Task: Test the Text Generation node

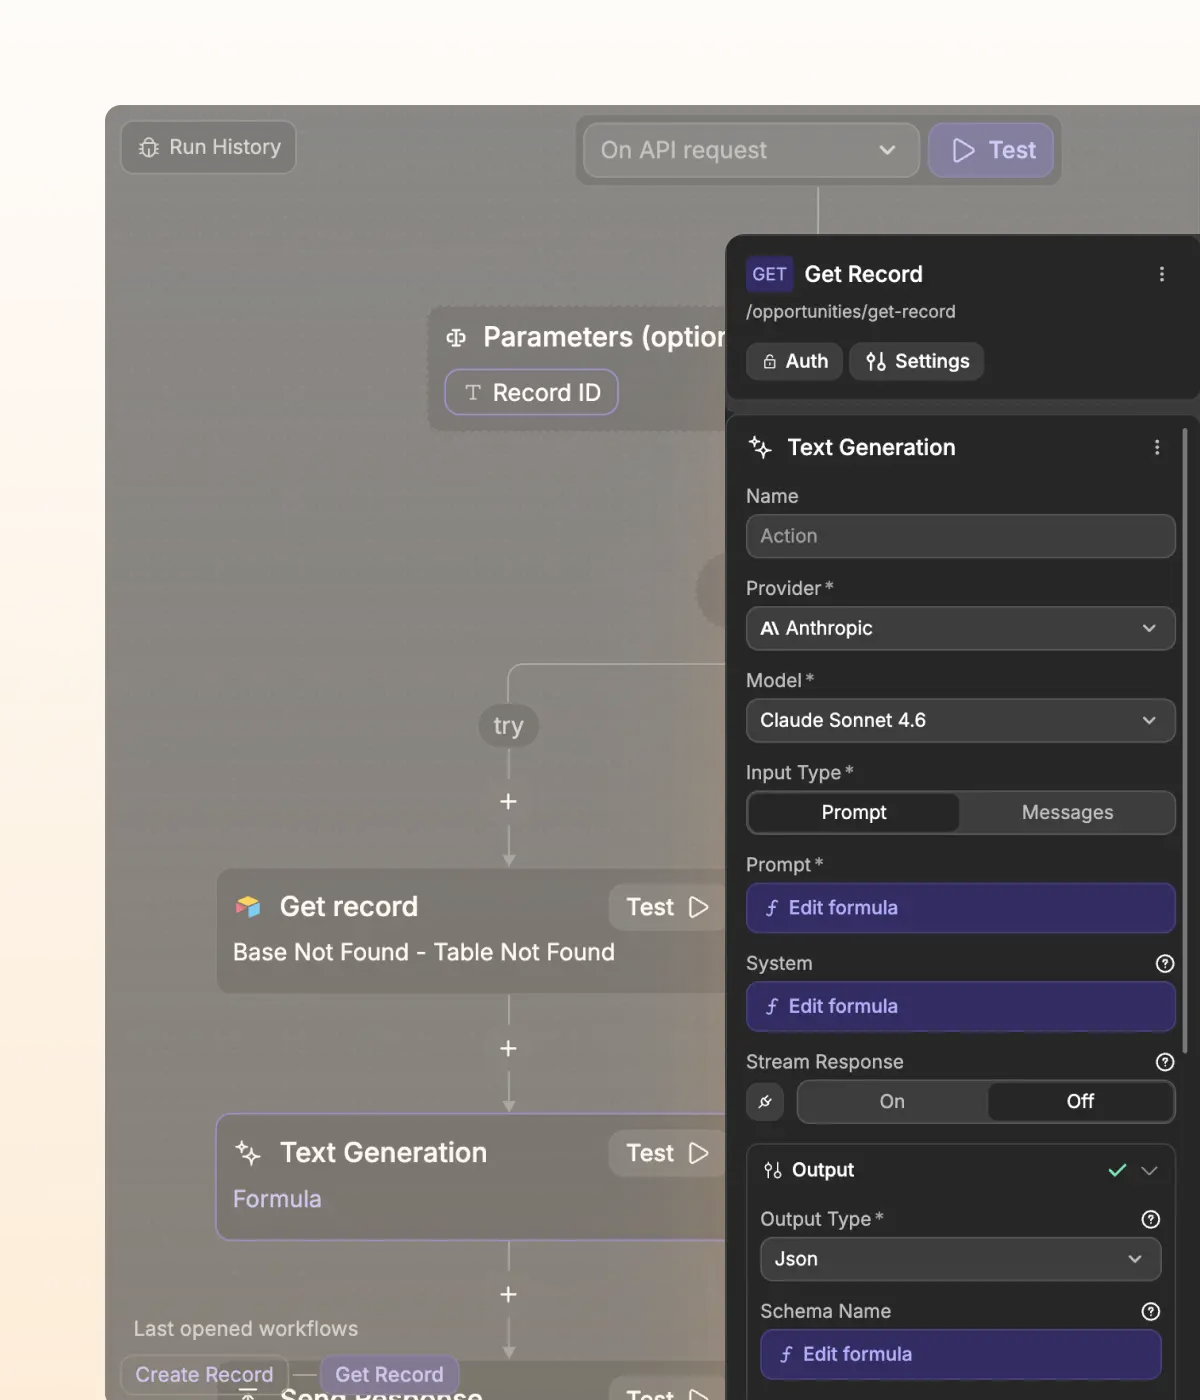Action: pos(667,1153)
